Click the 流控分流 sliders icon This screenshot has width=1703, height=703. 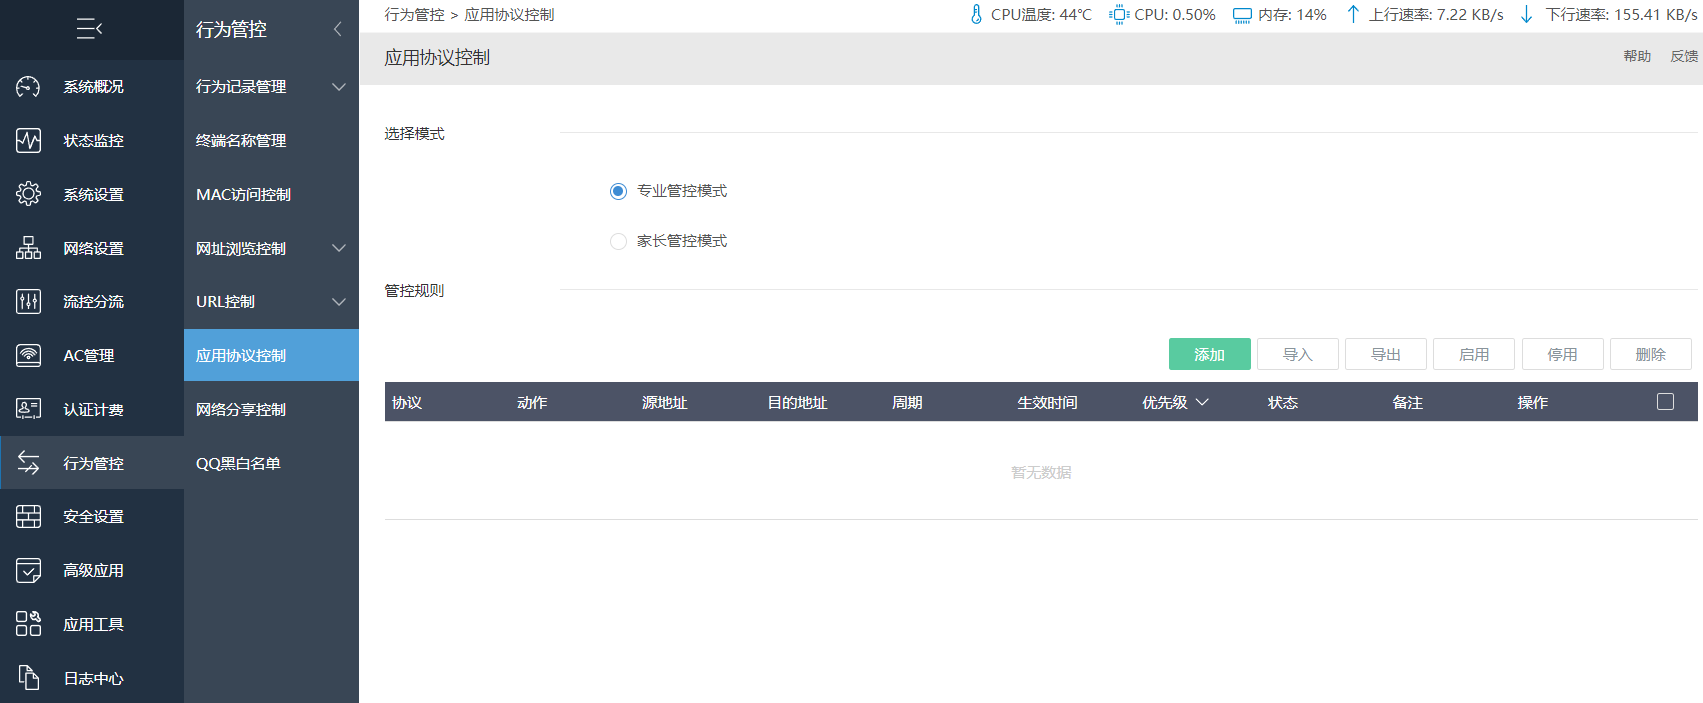28,301
